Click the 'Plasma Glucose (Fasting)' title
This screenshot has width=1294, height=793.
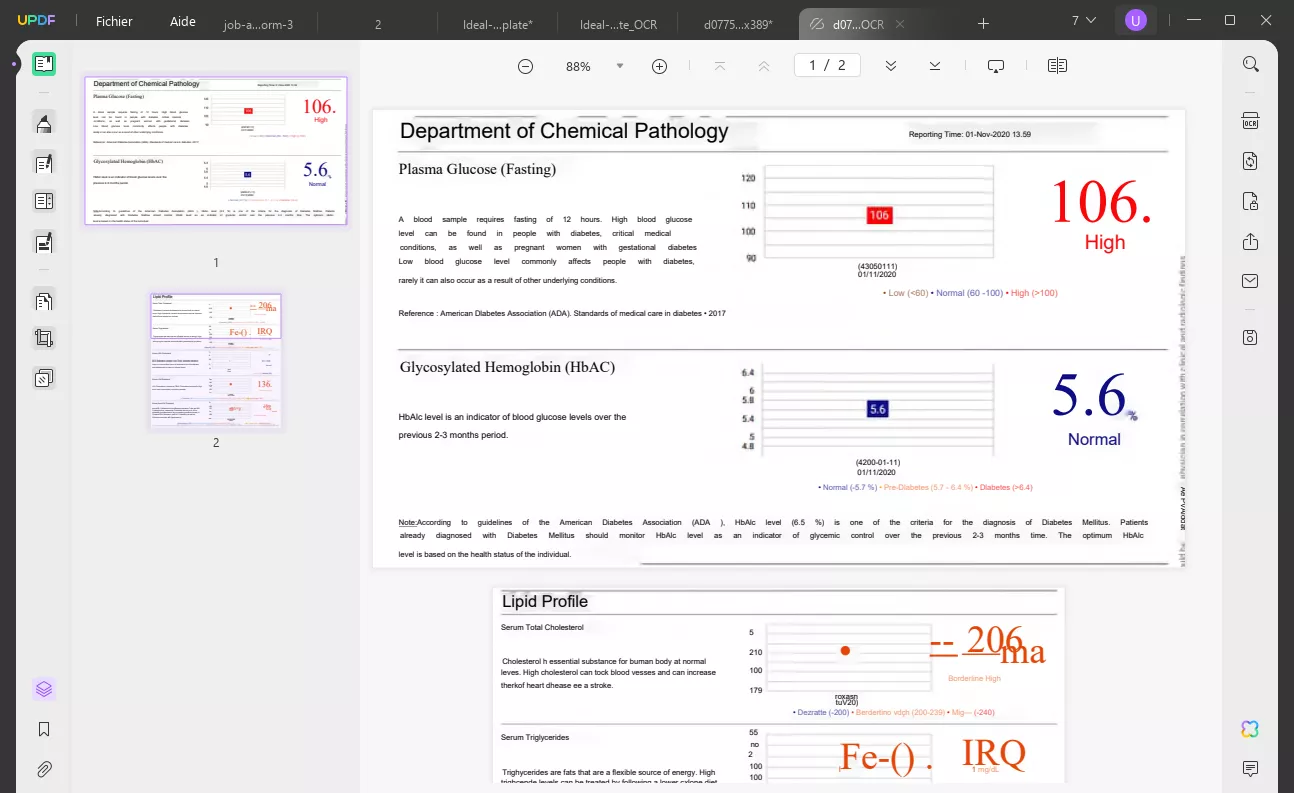pyautogui.click(x=477, y=169)
